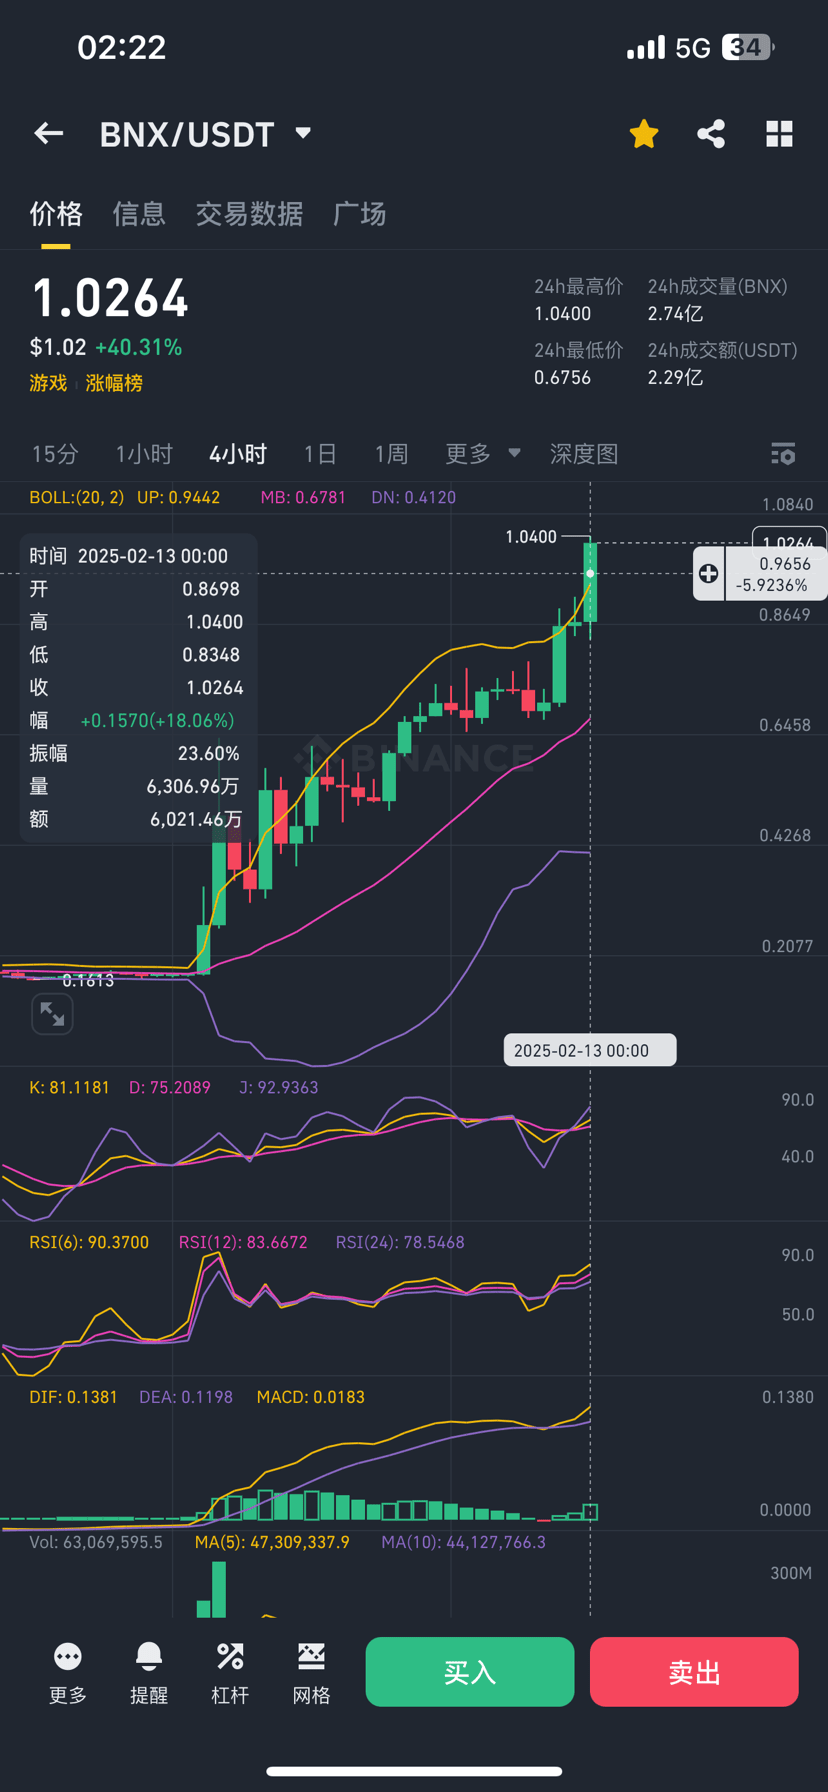Tap the cellular signal bars in status bar

(x=645, y=47)
